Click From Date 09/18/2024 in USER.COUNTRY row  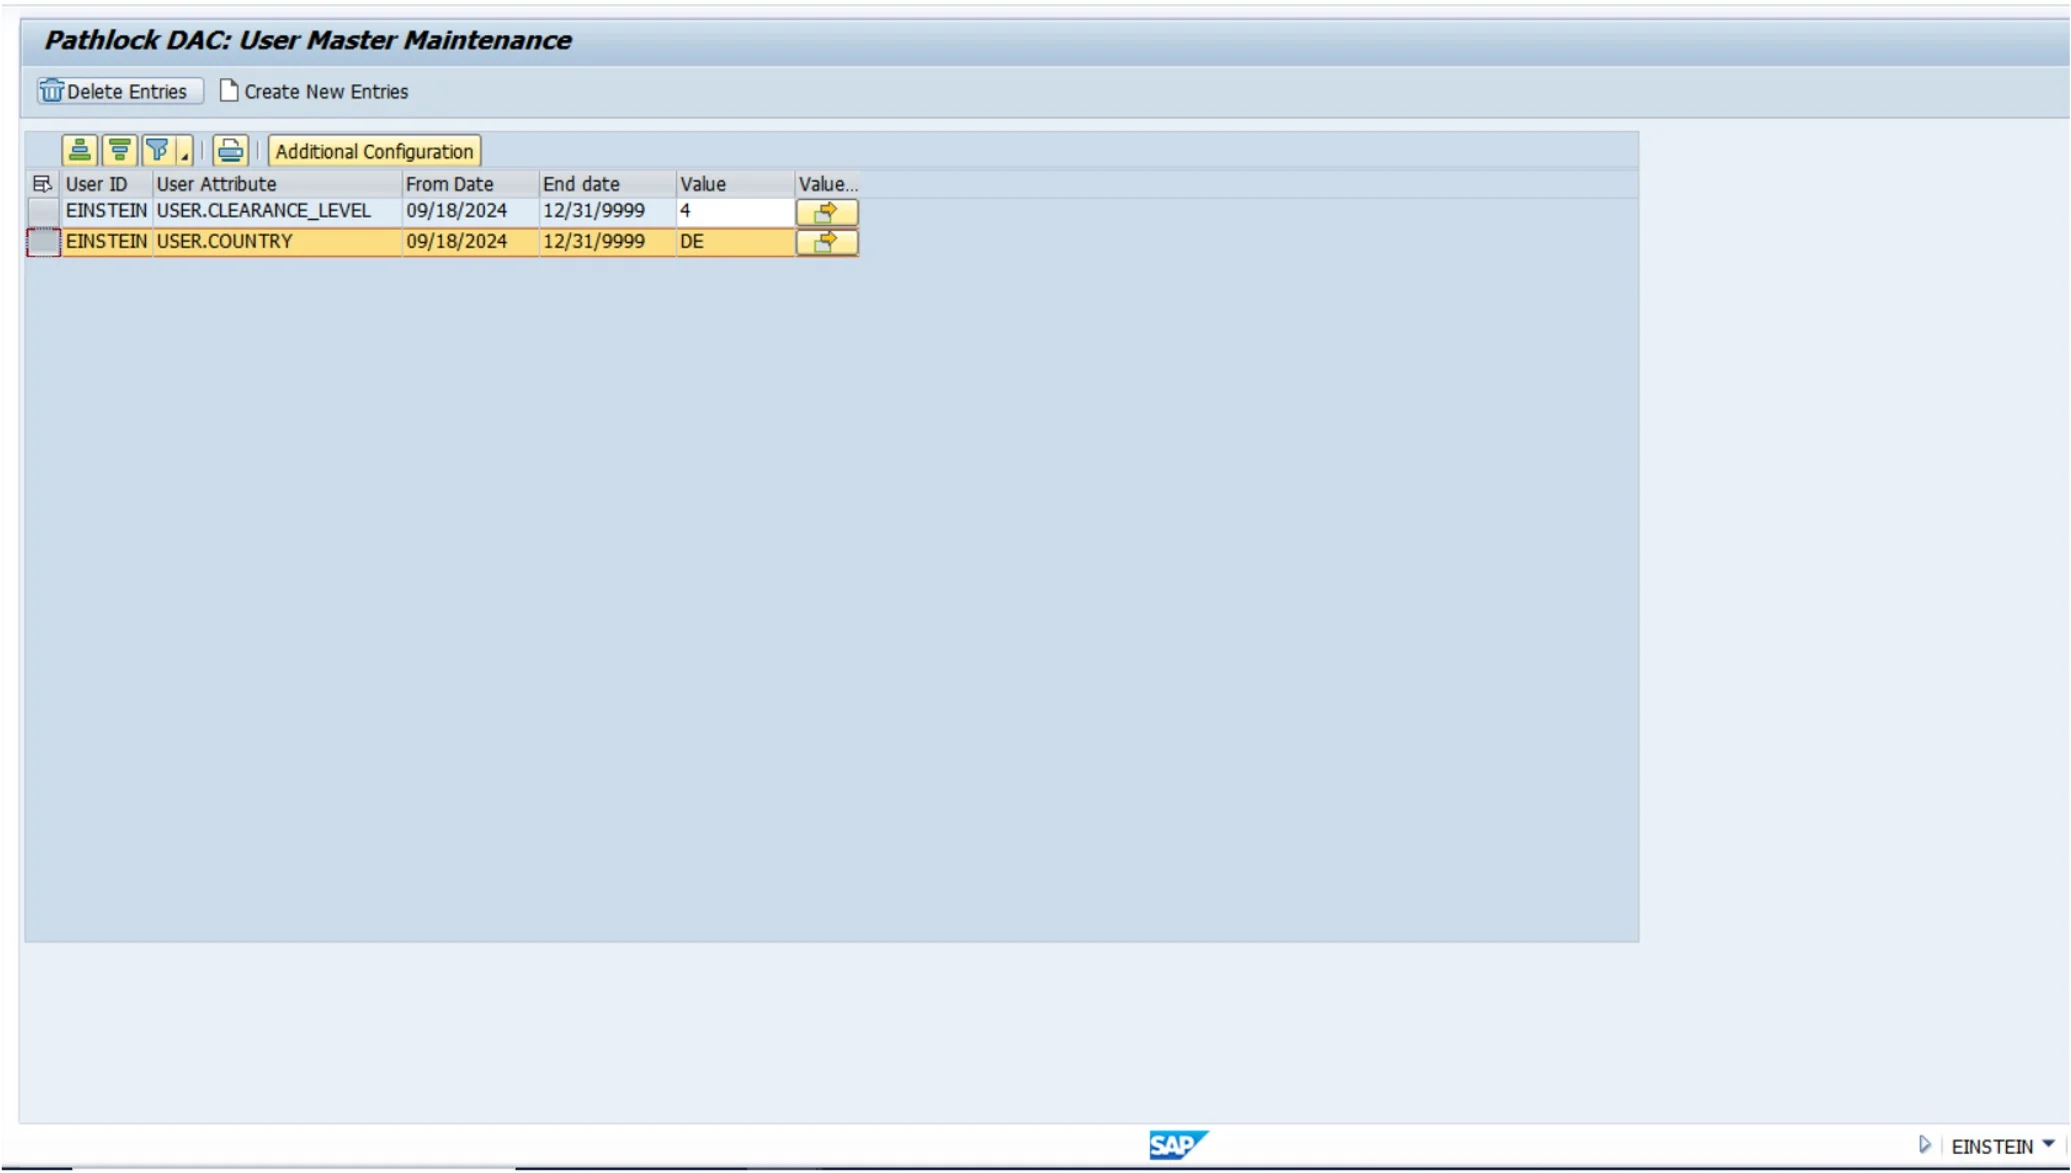click(470, 242)
